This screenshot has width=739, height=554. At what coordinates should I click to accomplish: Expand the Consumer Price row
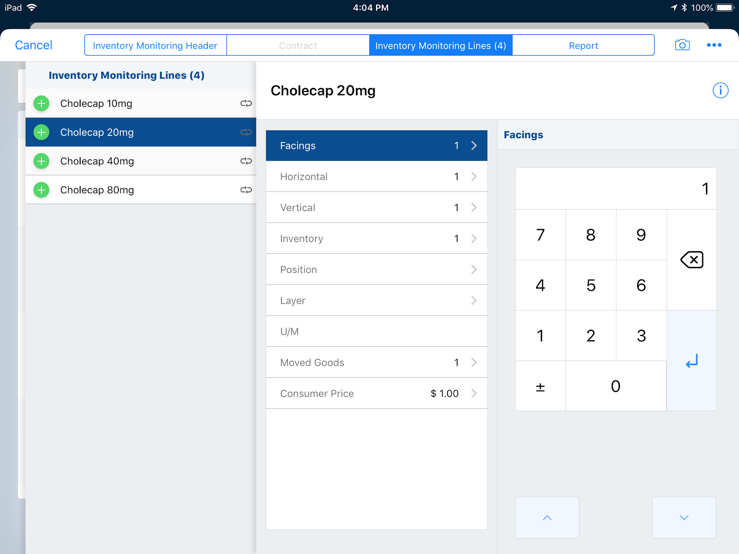tap(376, 394)
